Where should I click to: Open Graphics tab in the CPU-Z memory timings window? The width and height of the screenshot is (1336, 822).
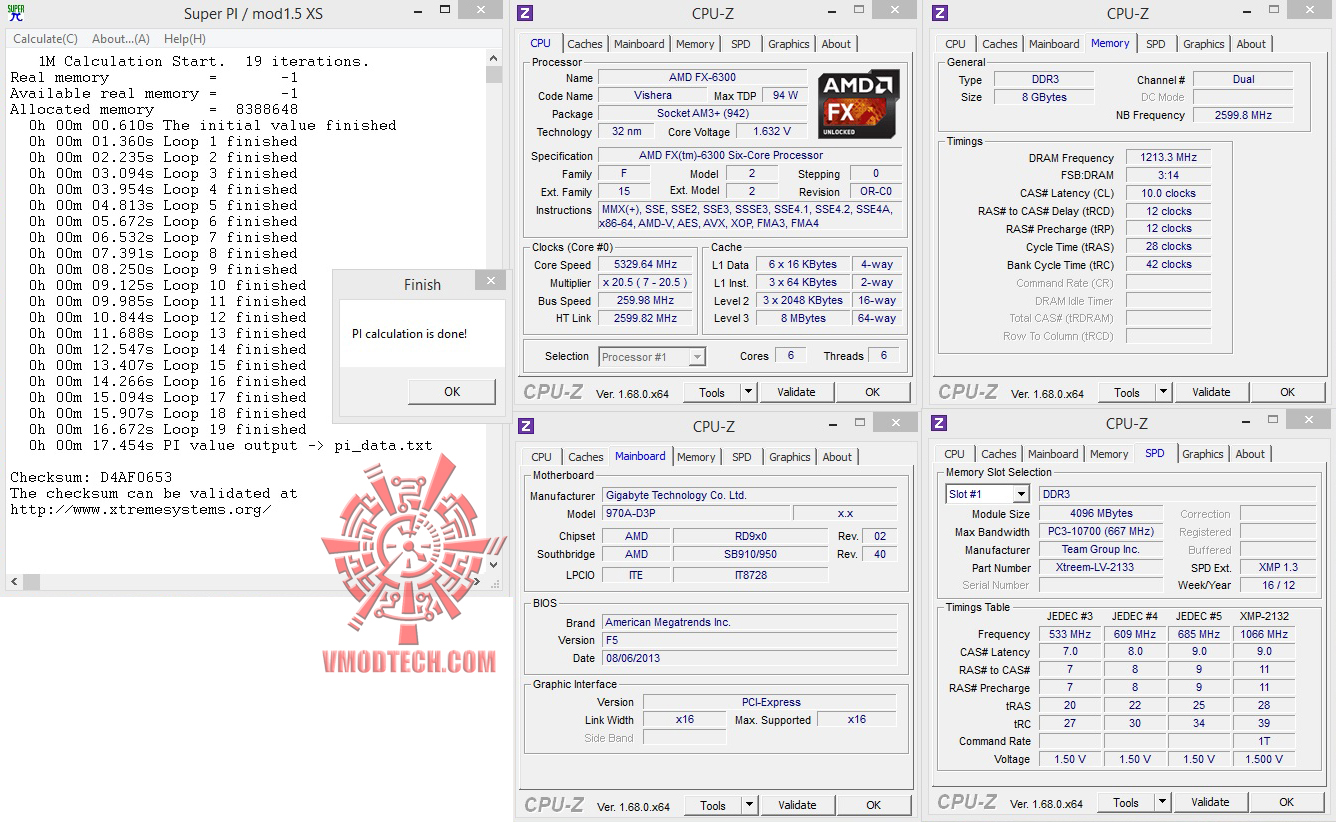point(1204,44)
